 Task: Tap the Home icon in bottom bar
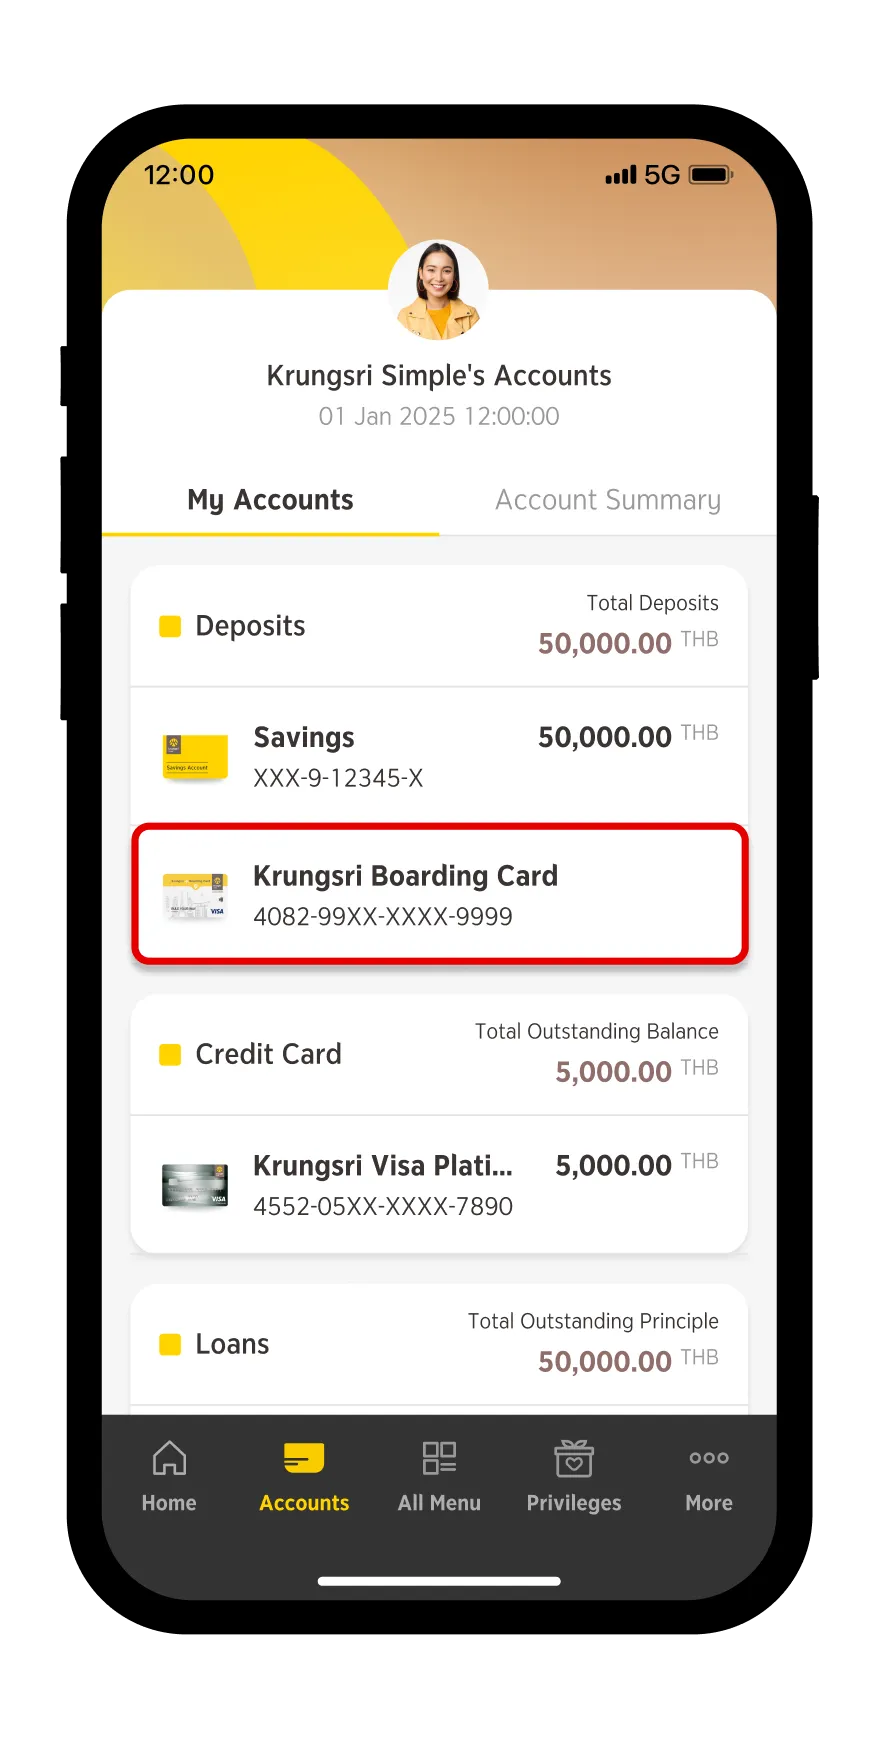(169, 1458)
